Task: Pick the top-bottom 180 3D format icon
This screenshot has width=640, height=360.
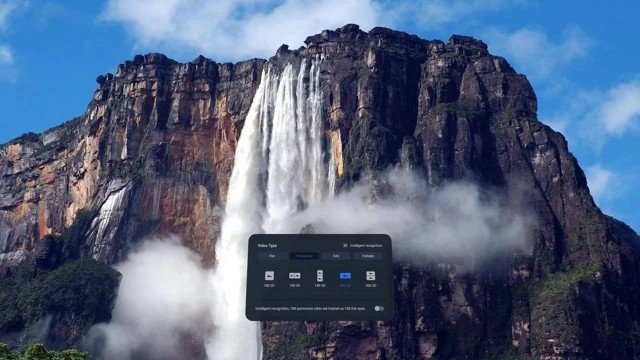Action: tap(320, 276)
